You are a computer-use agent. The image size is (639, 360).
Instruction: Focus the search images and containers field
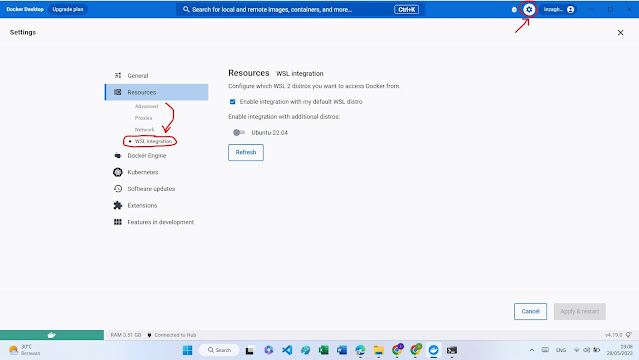click(300, 9)
